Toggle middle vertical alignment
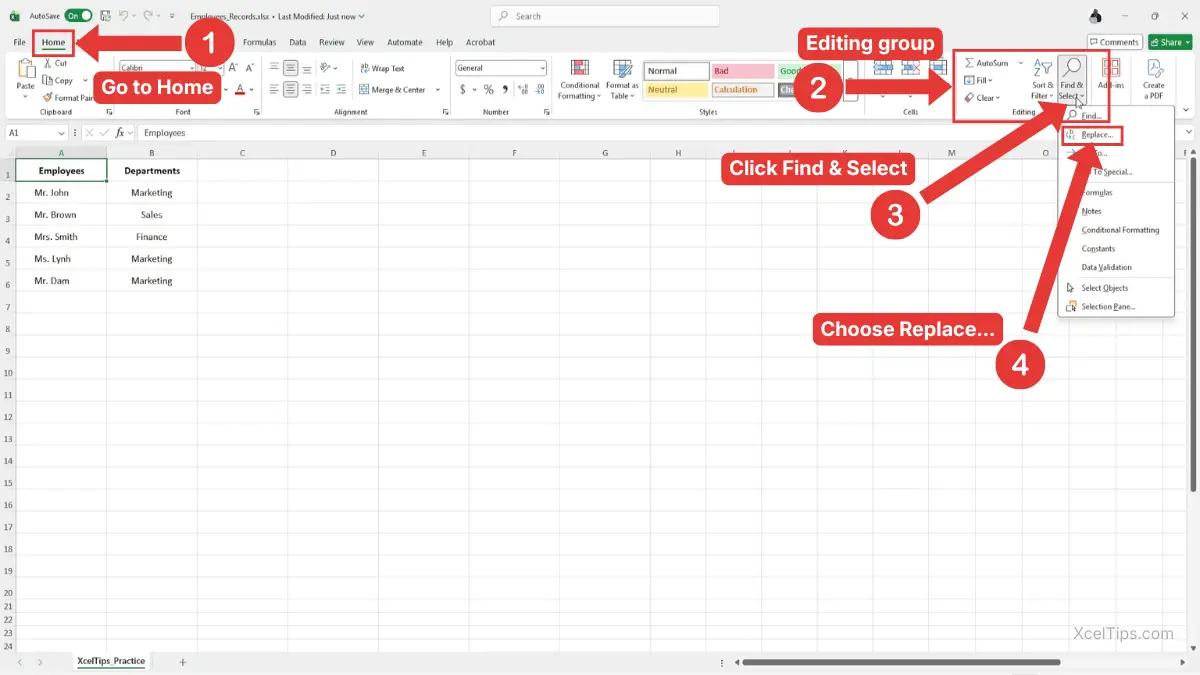Screen dimensions: 1200x675 click(291, 68)
